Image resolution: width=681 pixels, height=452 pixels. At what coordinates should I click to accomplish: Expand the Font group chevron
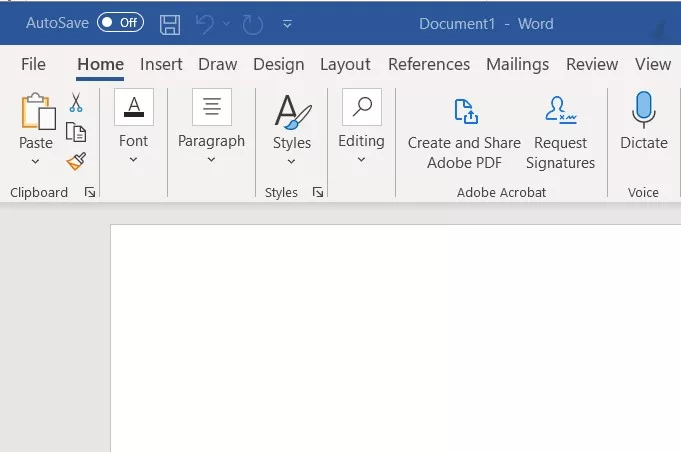coord(133,160)
